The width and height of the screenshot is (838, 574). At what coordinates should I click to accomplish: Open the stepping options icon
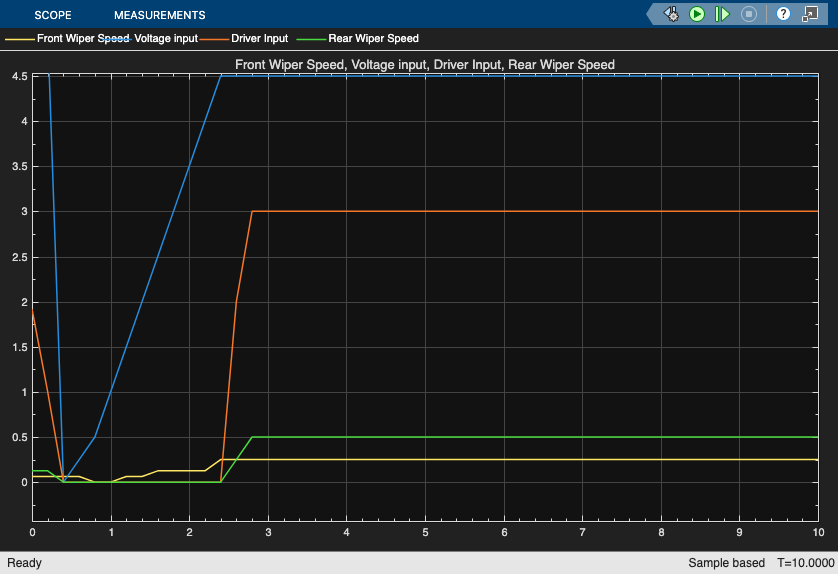[671, 14]
